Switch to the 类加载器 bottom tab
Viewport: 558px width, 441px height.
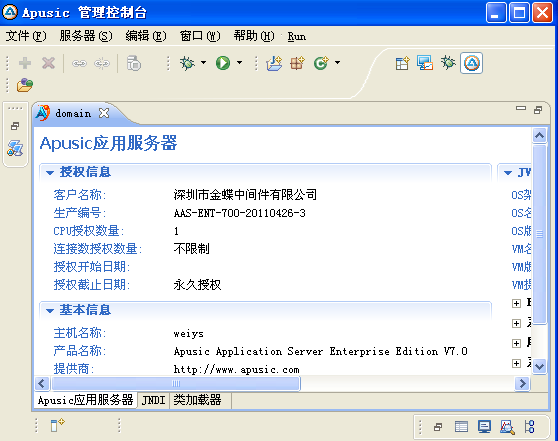coord(197,400)
